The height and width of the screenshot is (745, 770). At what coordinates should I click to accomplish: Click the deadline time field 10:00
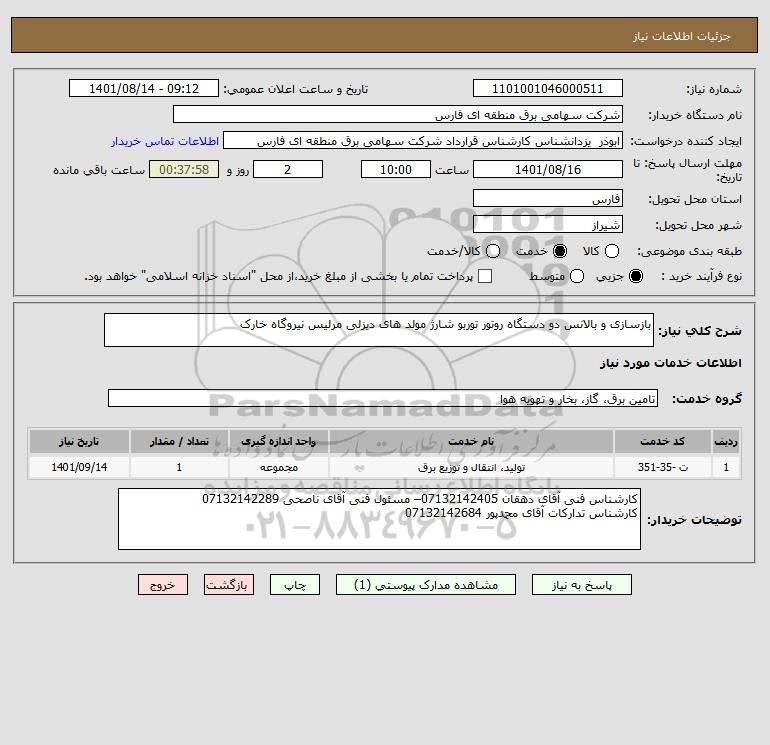tap(396, 169)
